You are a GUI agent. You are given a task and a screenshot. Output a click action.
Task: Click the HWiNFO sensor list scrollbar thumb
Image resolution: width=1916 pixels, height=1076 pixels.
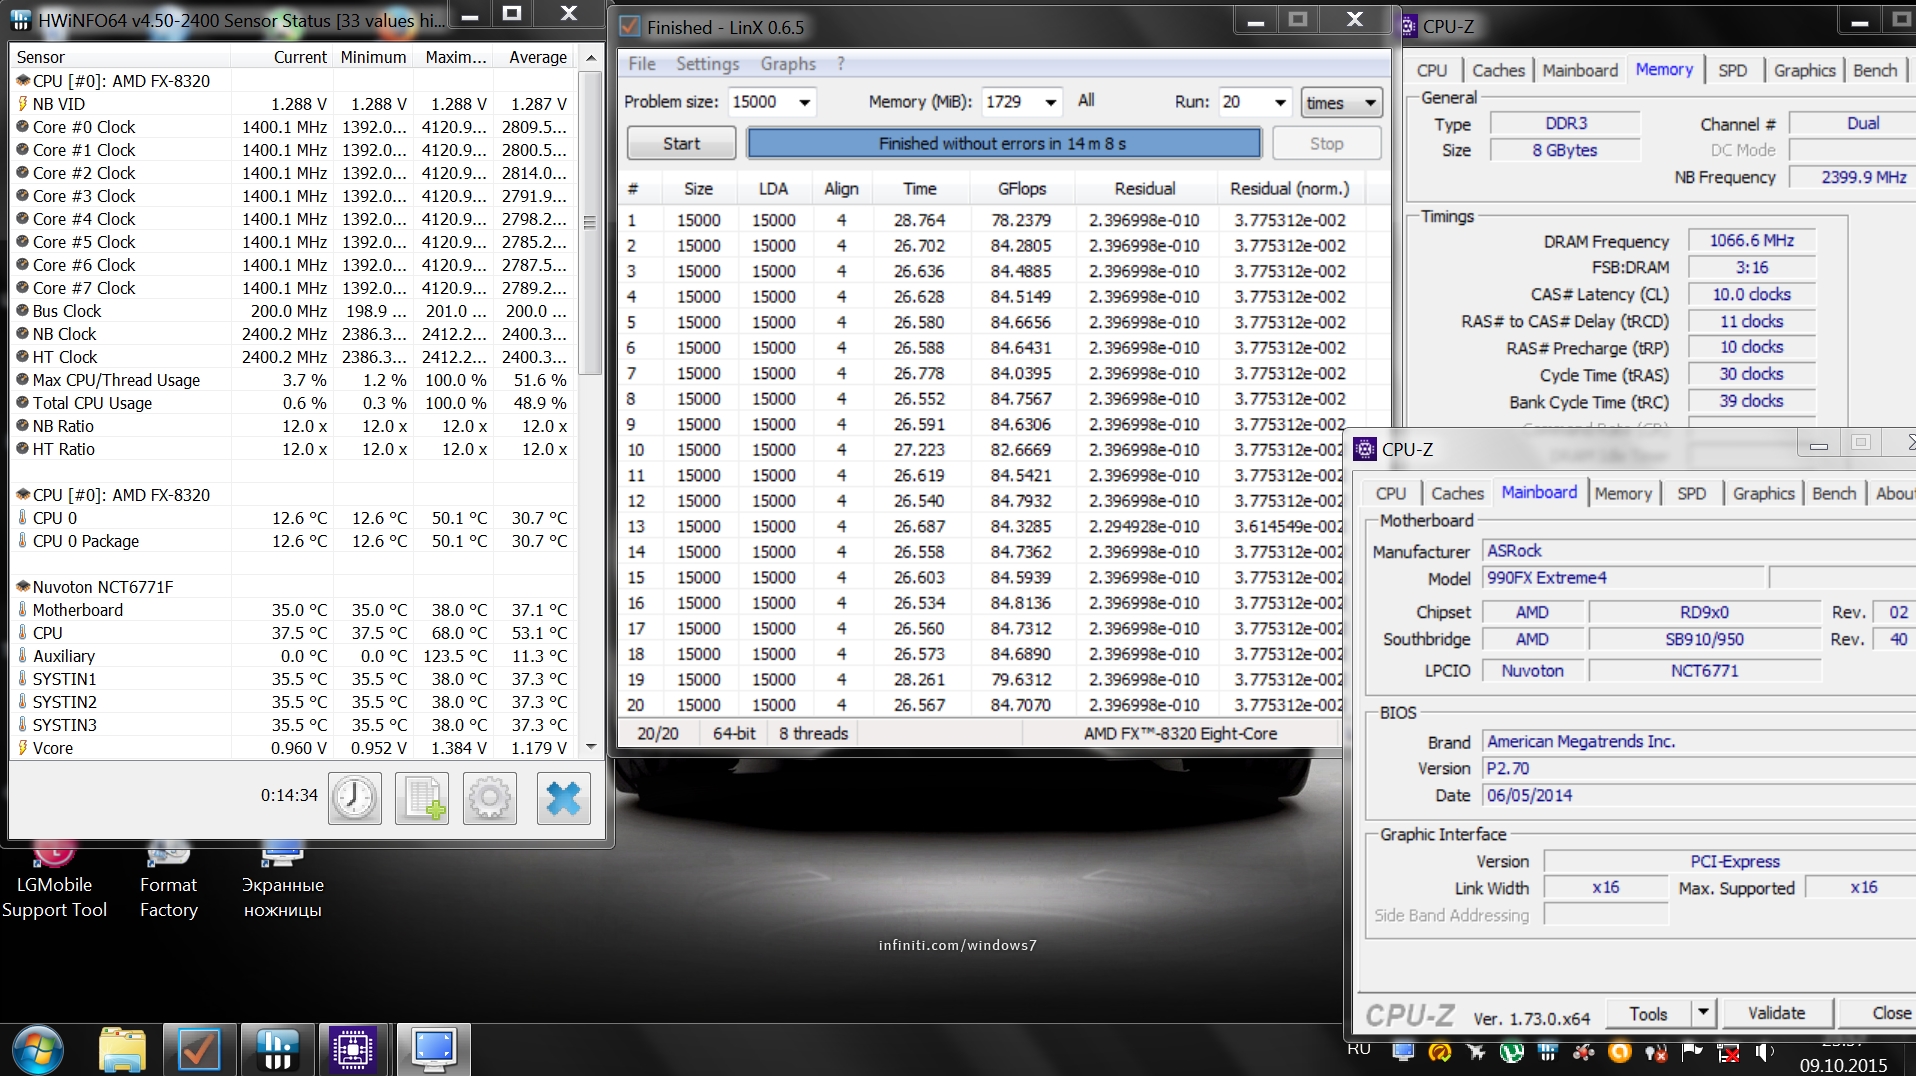point(590,222)
